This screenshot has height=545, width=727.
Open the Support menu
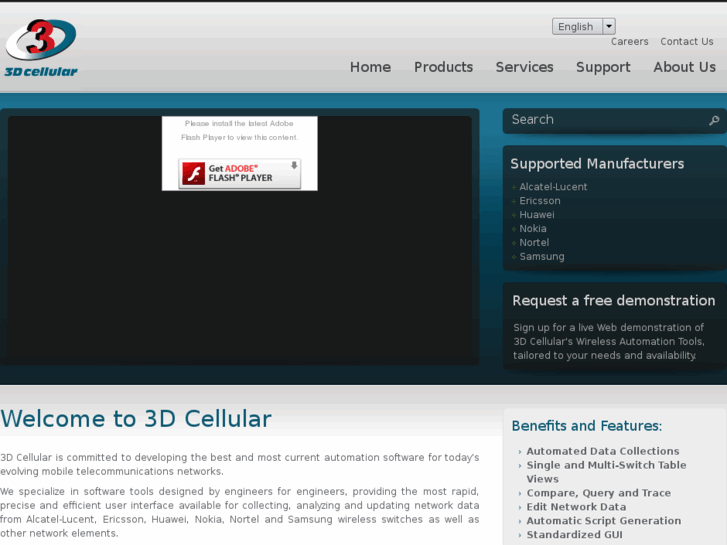coord(603,67)
